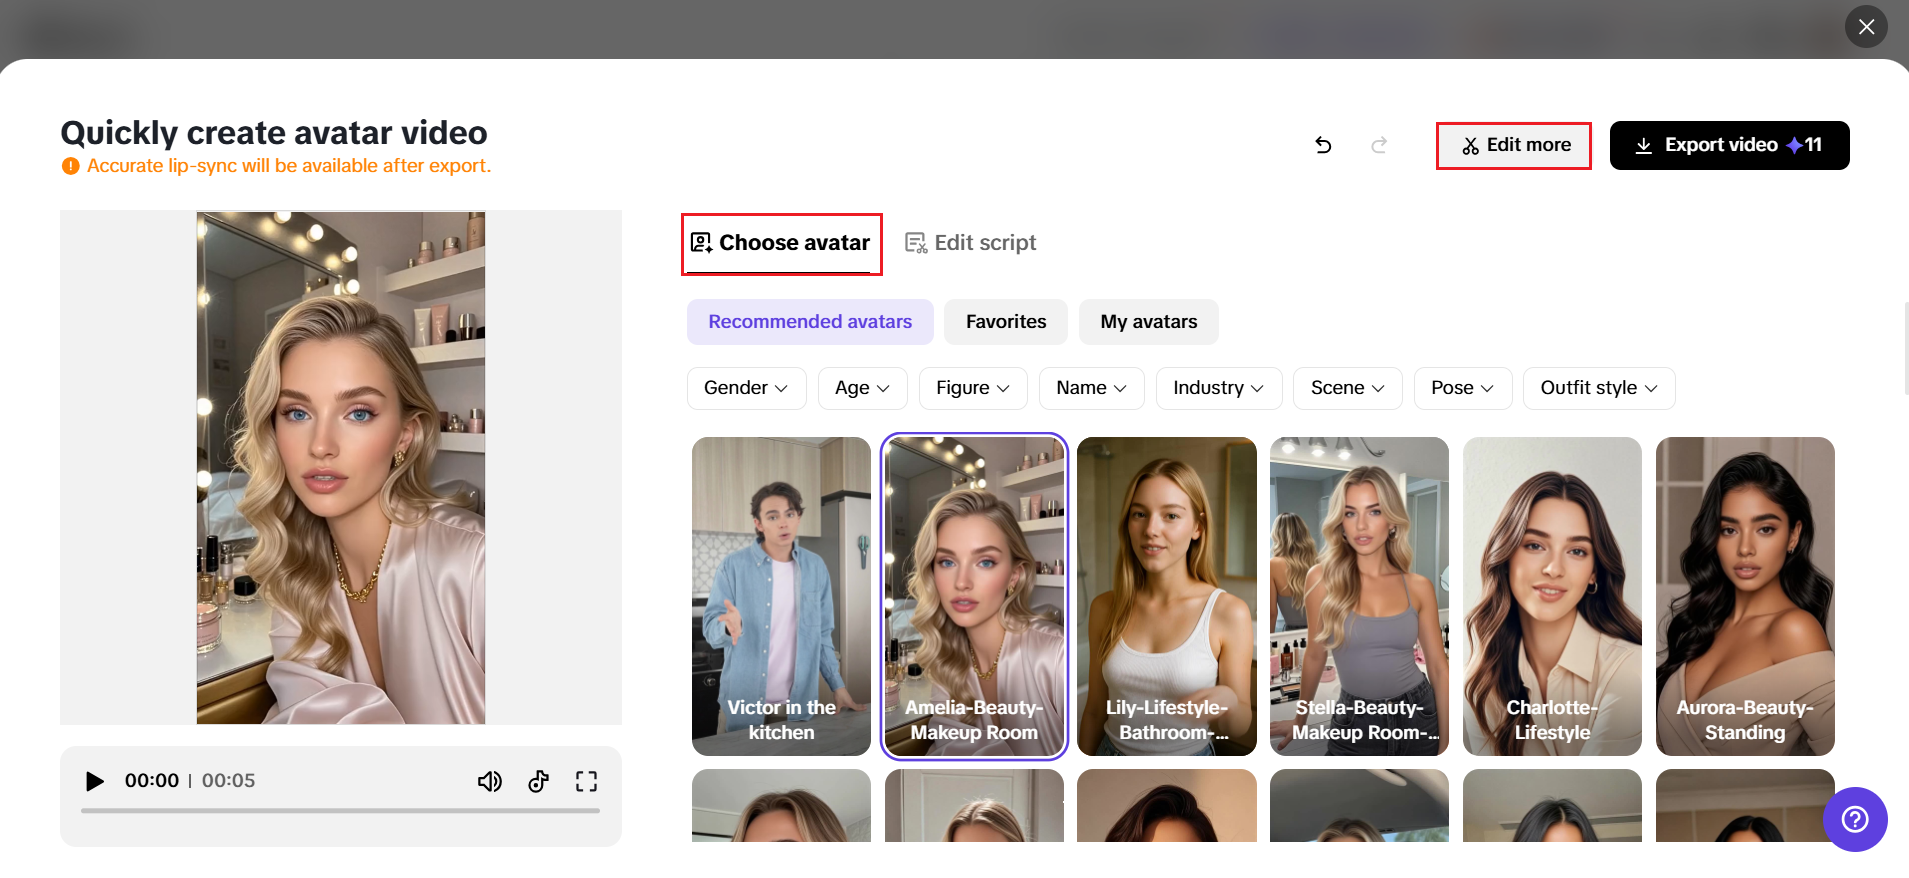
Task: Mute the preview volume speaker icon
Action: (x=490, y=781)
